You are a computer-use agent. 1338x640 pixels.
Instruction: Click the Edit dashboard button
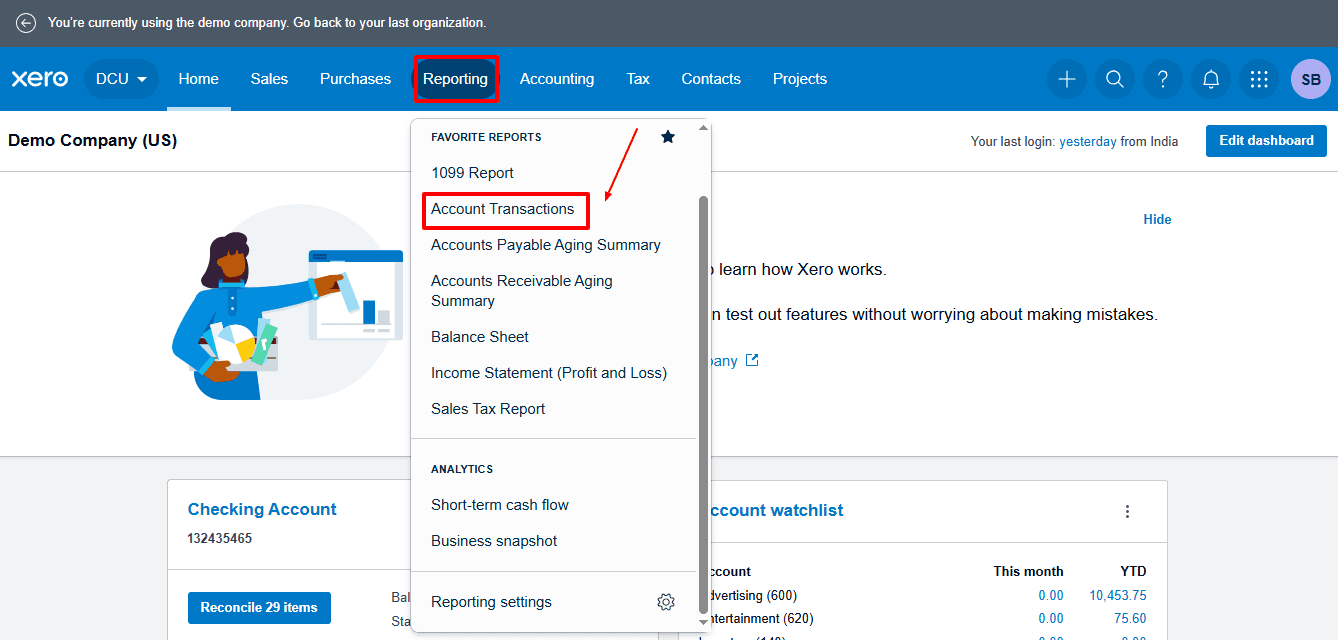coord(1266,141)
